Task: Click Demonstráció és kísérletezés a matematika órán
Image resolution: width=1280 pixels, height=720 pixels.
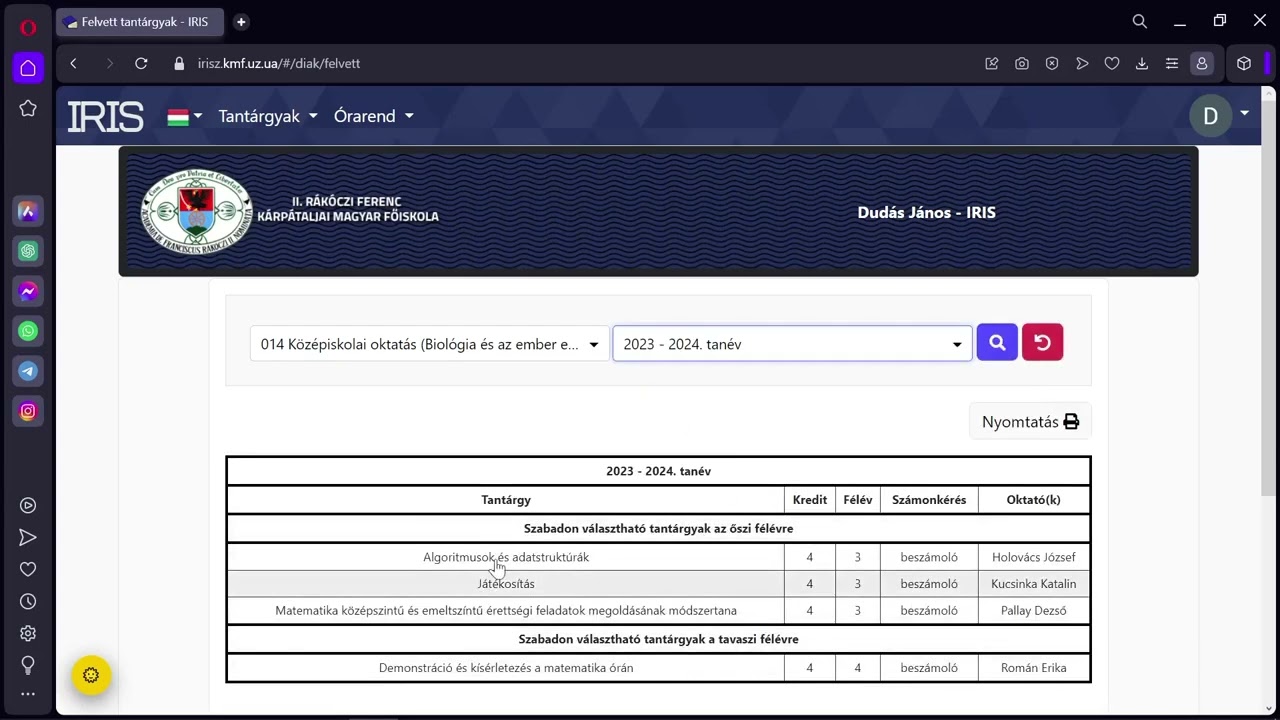Action: [506, 668]
